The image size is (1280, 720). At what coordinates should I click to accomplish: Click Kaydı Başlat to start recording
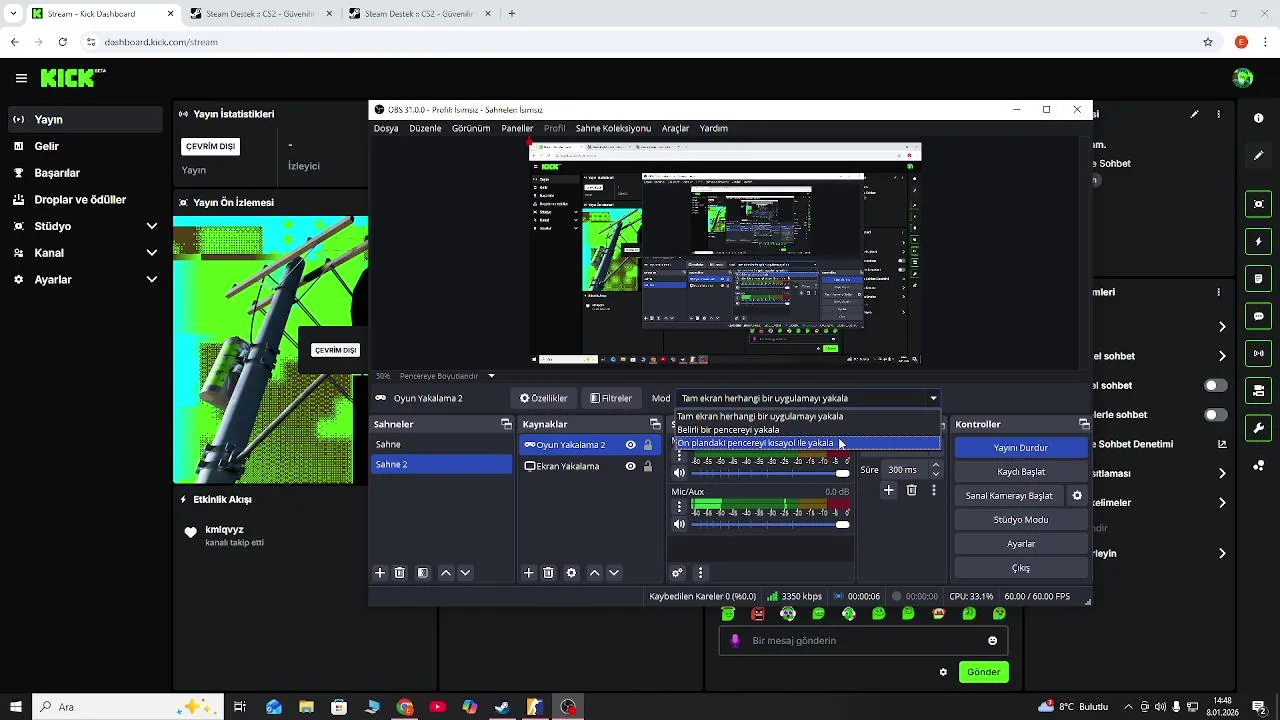click(x=1021, y=472)
